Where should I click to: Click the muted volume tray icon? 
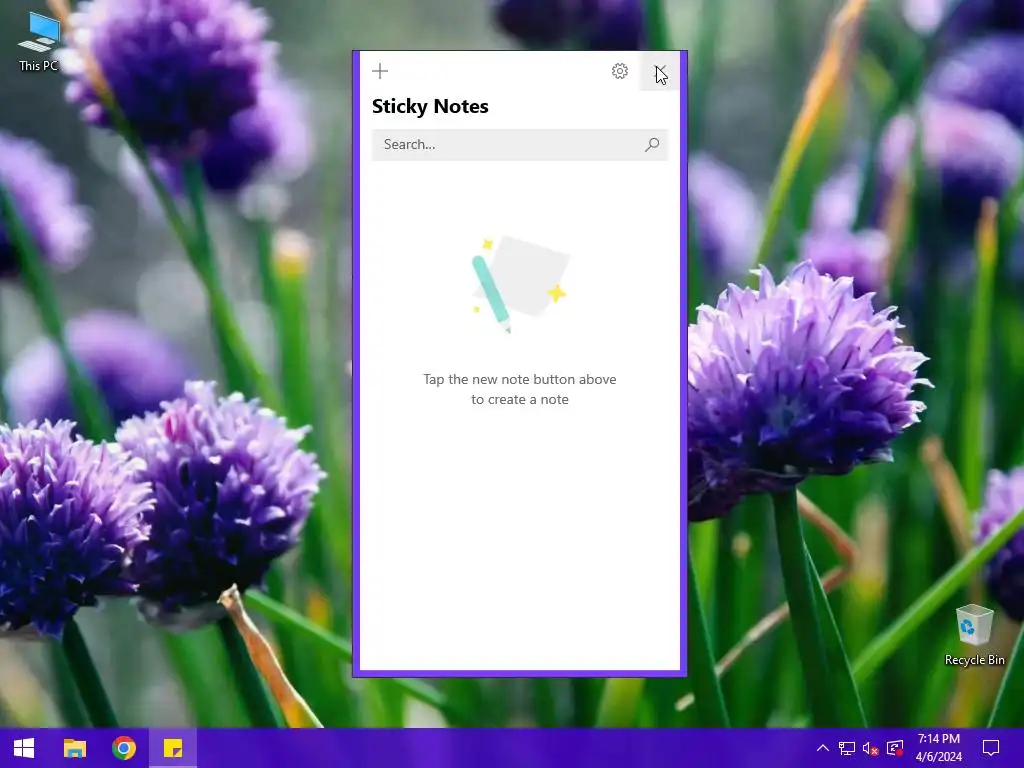(x=870, y=748)
